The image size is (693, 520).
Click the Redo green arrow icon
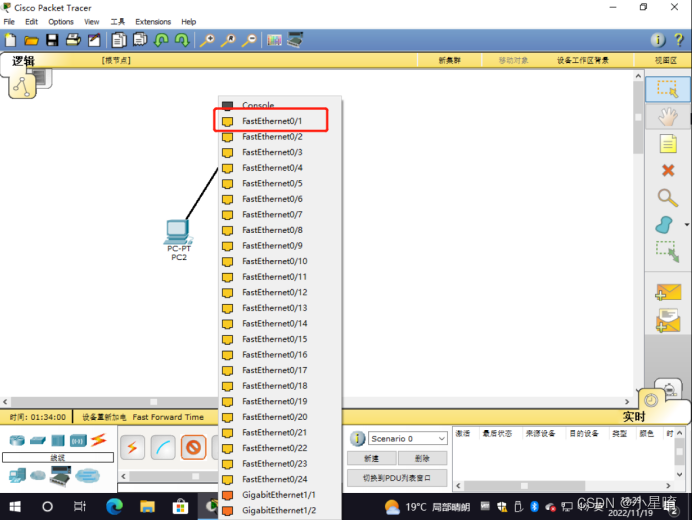tap(182, 40)
